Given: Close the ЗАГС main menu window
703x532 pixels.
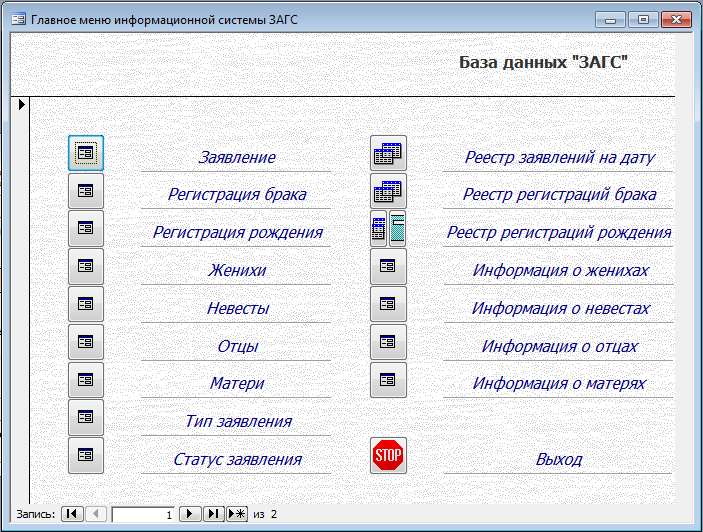Looking at the screenshot, I should coord(676,20).
